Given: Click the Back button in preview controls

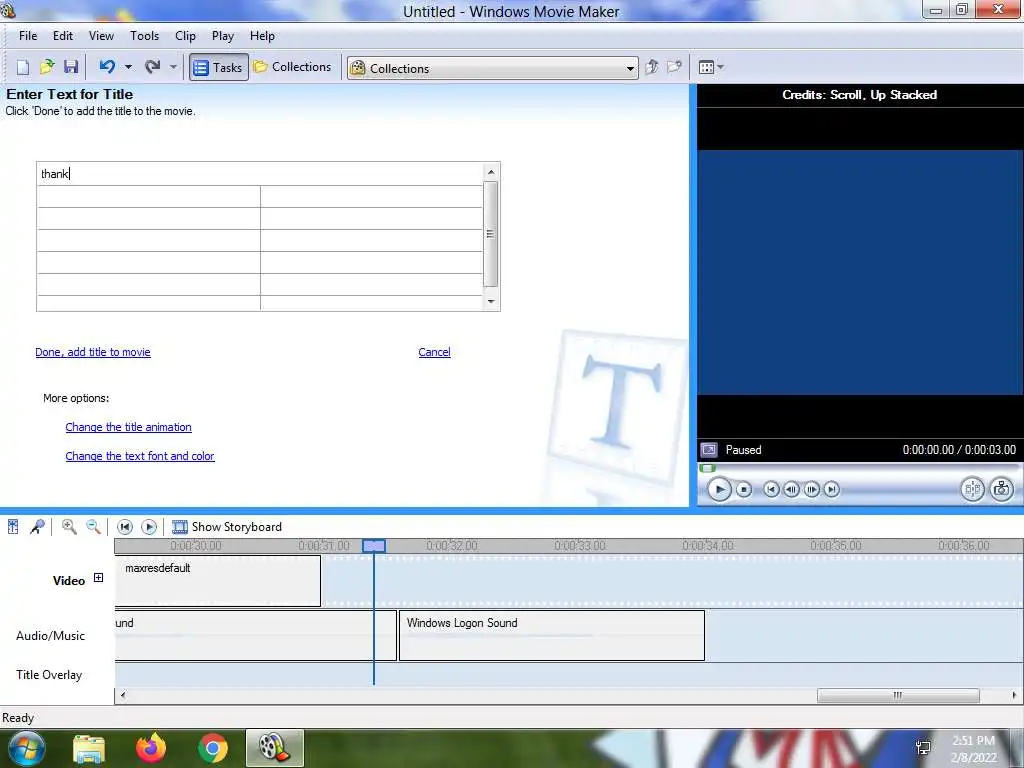Looking at the screenshot, I should [771, 489].
